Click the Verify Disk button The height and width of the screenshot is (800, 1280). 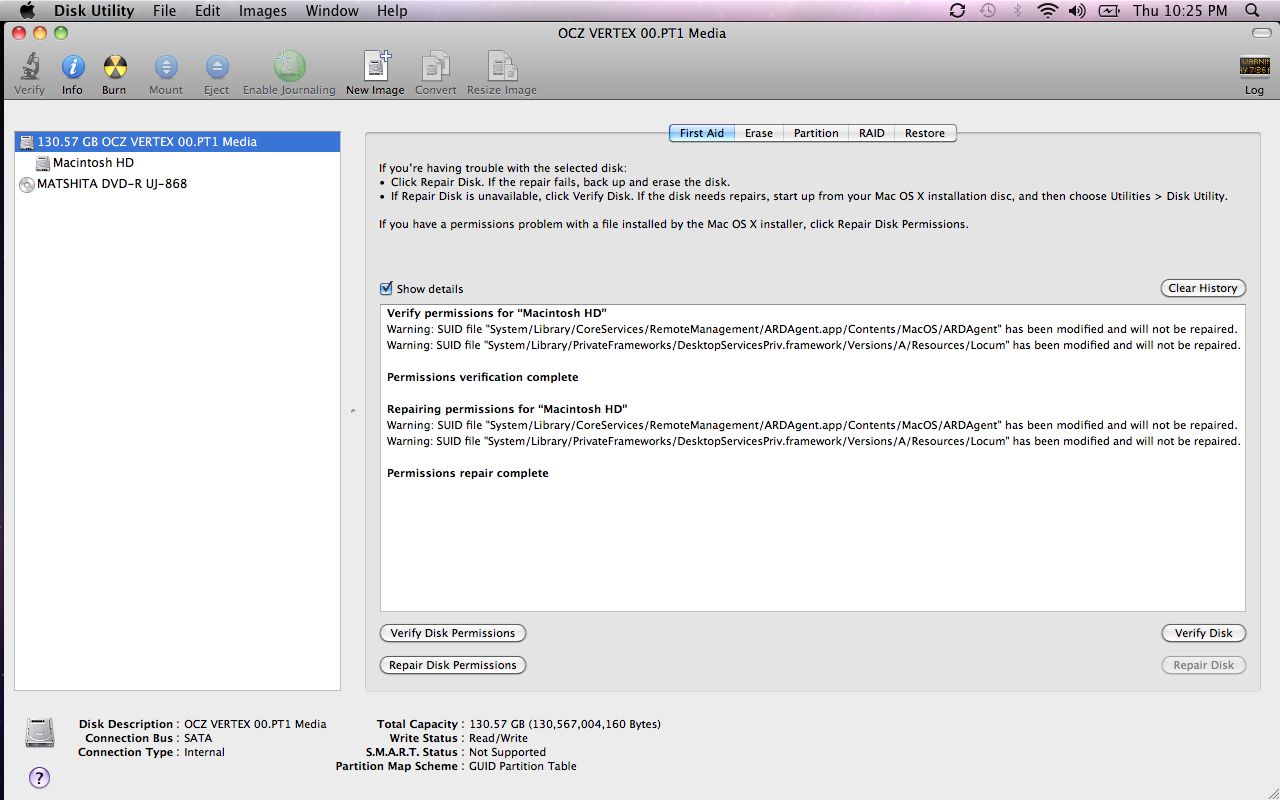coord(1203,633)
